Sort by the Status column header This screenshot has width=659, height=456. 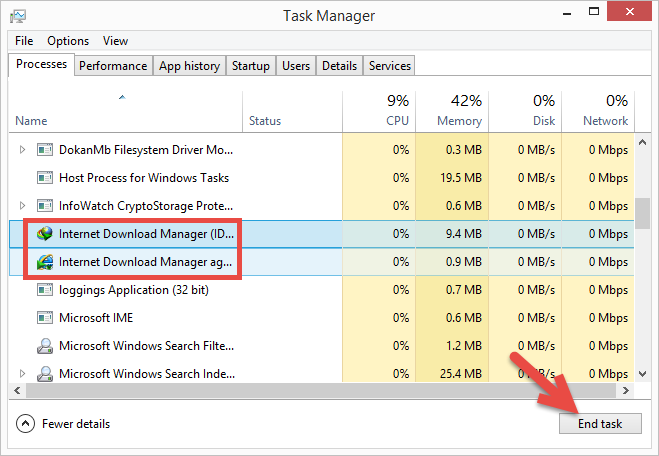(293, 112)
